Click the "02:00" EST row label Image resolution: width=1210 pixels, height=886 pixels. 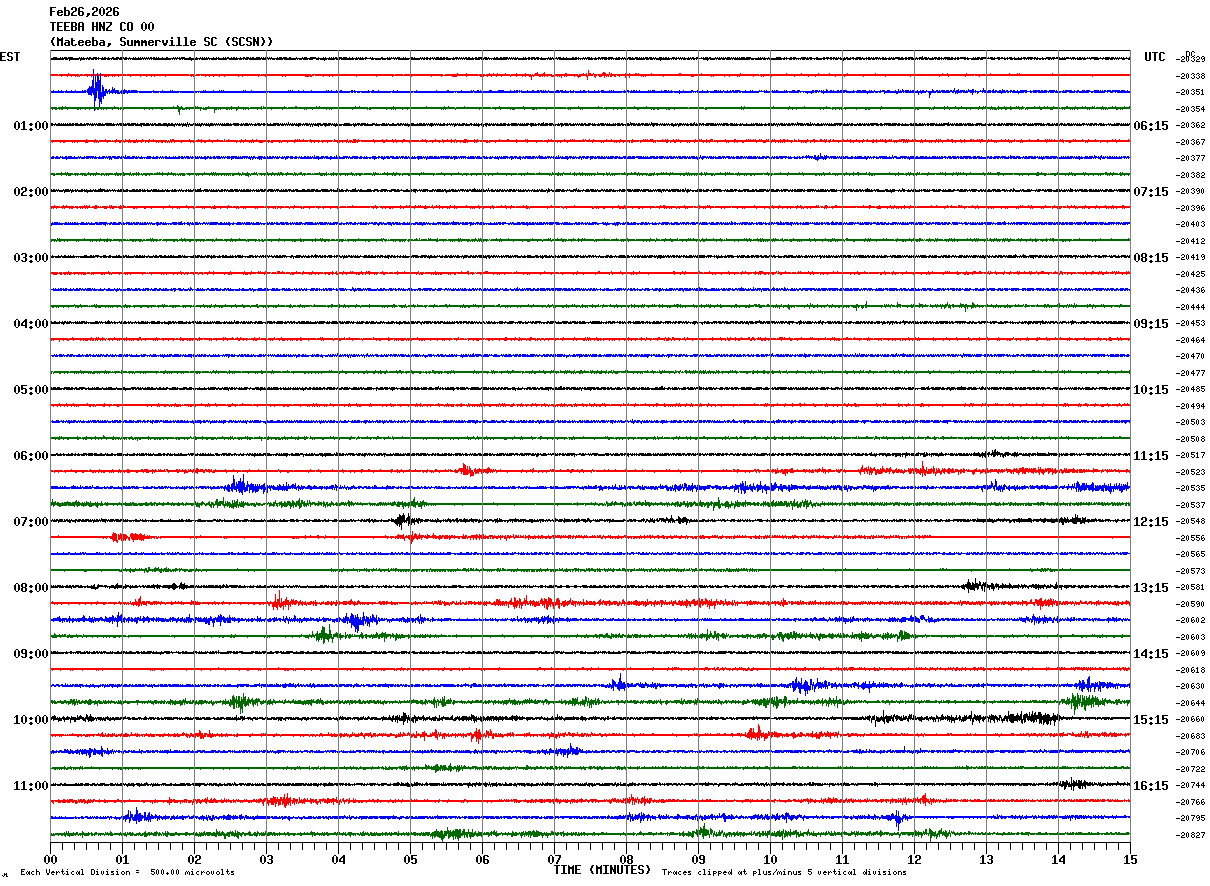(x=31, y=192)
